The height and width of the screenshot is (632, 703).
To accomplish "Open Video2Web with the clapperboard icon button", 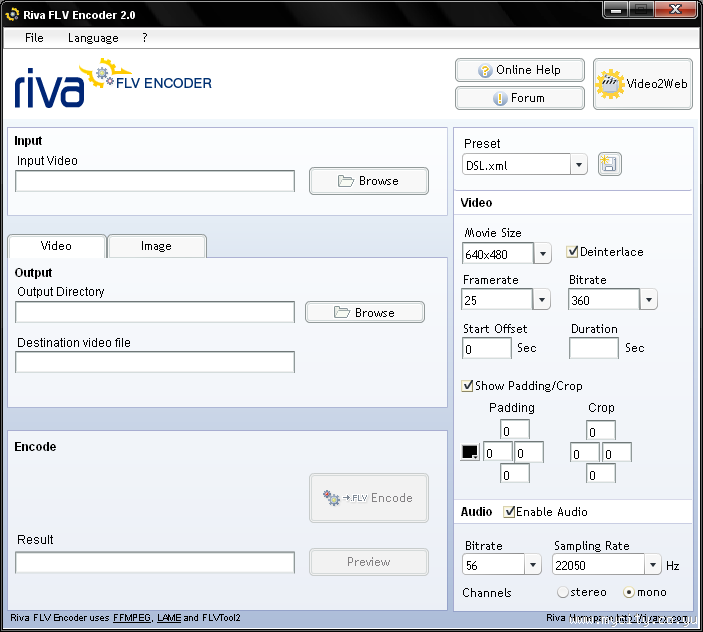I will 642,84.
